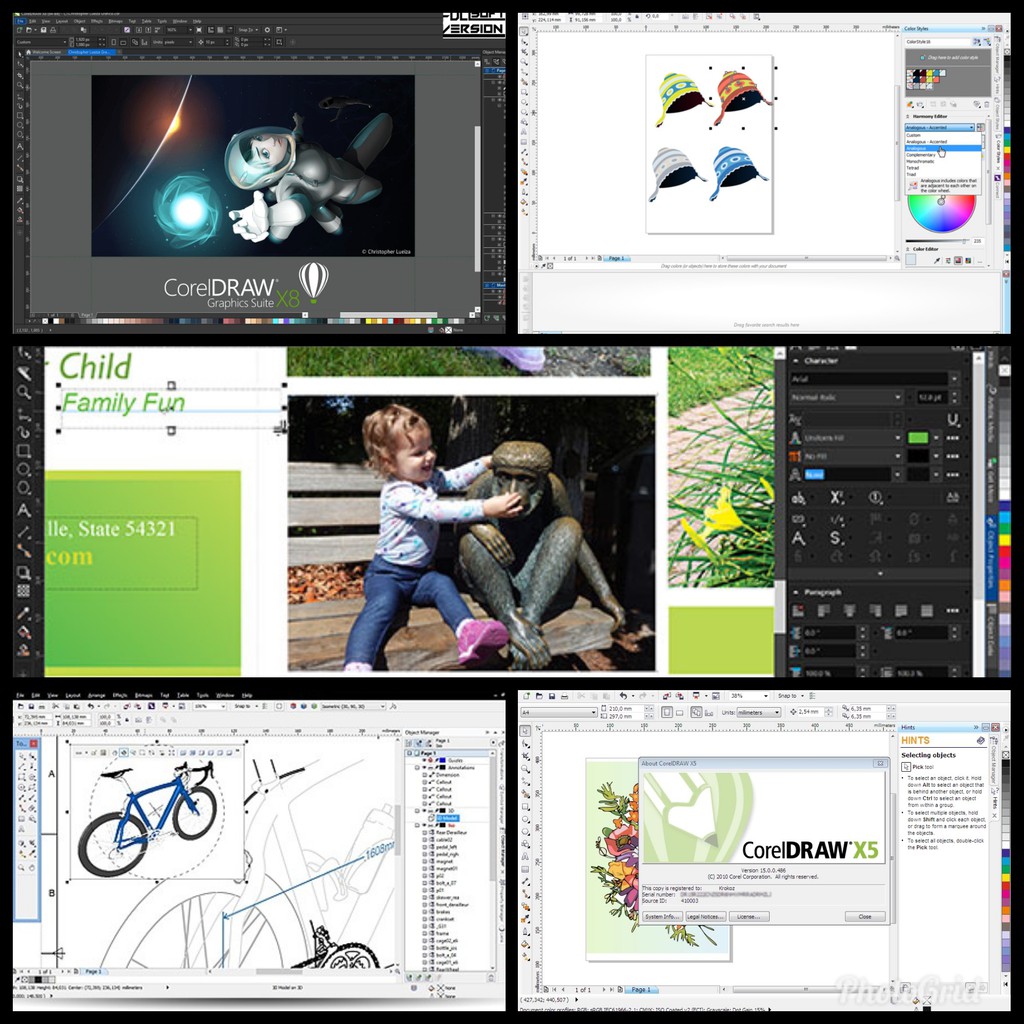Click Close button in About CorelDRAW X5
Image resolution: width=1024 pixels, height=1024 pixels.
tap(865, 917)
